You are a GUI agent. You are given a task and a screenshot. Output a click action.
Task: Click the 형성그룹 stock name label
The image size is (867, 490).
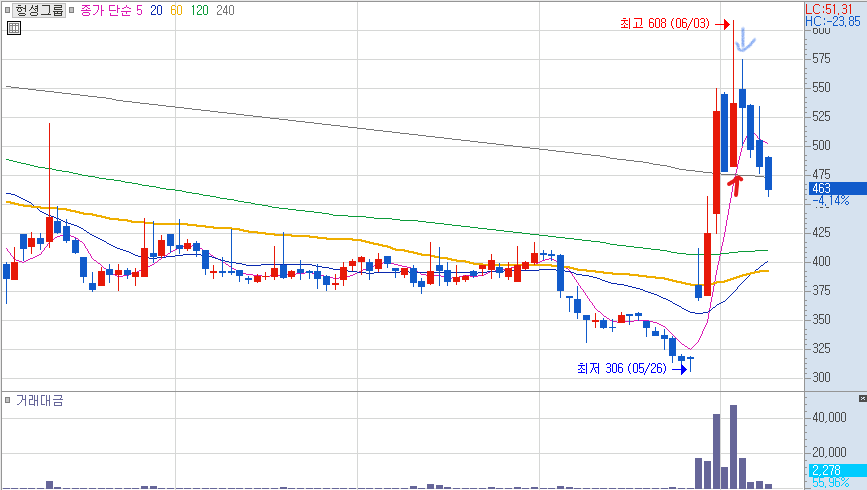tap(39, 10)
